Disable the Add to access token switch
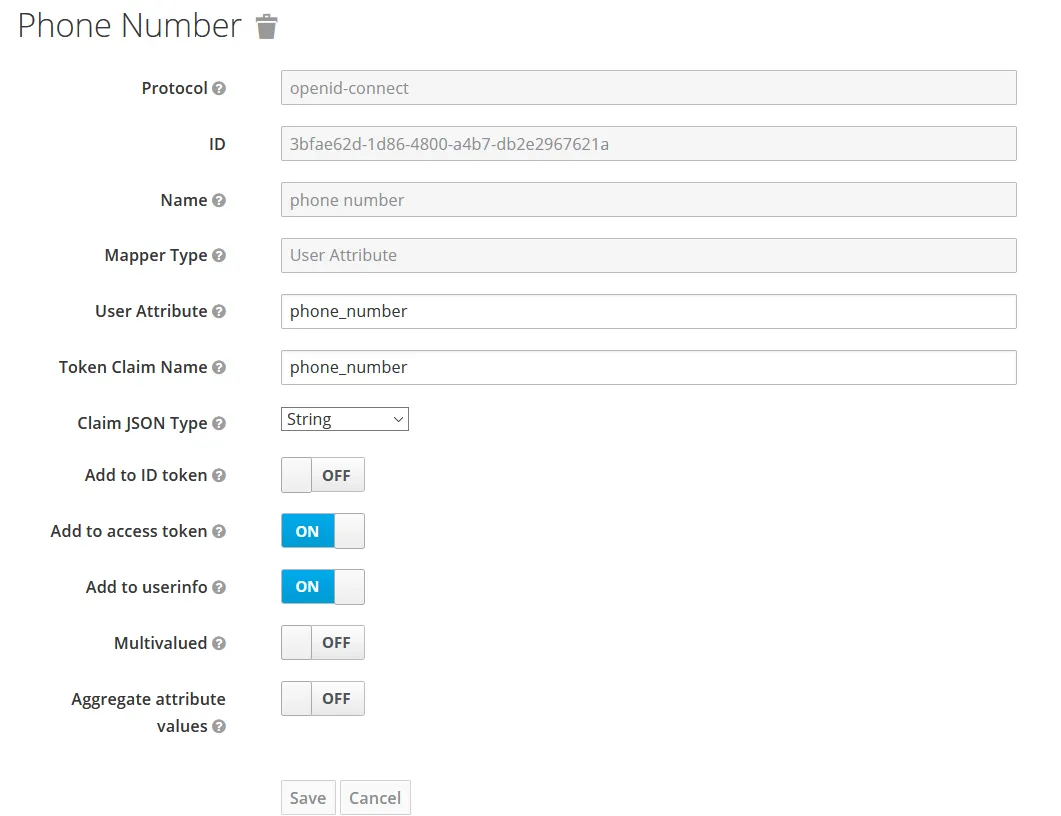This screenshot has width=1061, height=816. point(322,531)
